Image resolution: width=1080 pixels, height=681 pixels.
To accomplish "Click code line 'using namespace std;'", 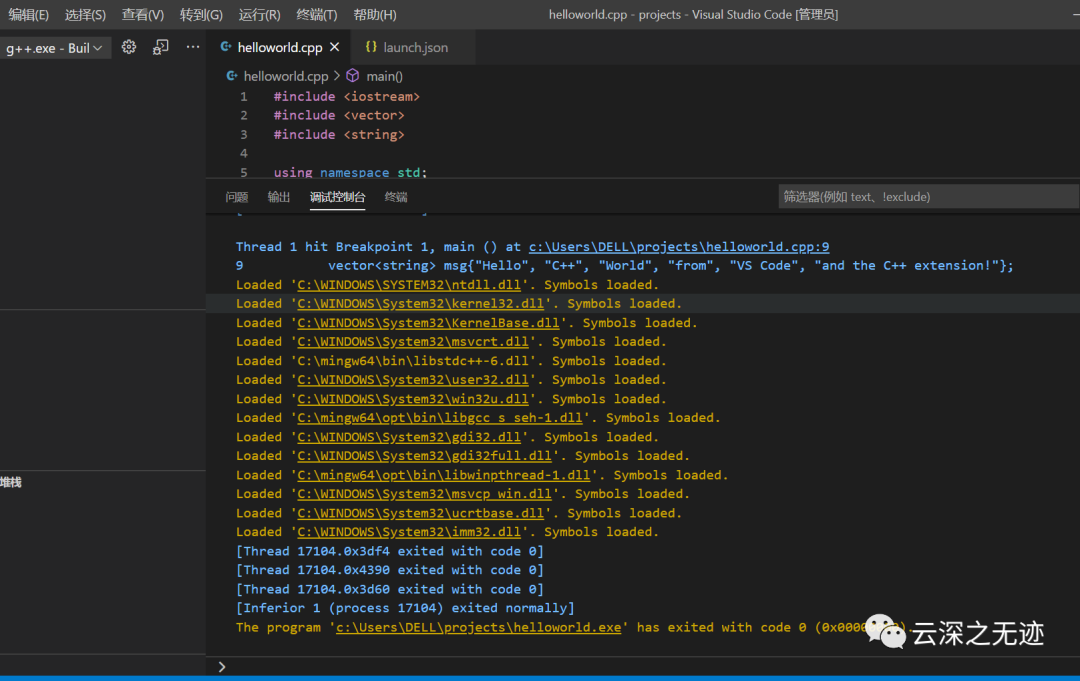I will tap(350, 172).
